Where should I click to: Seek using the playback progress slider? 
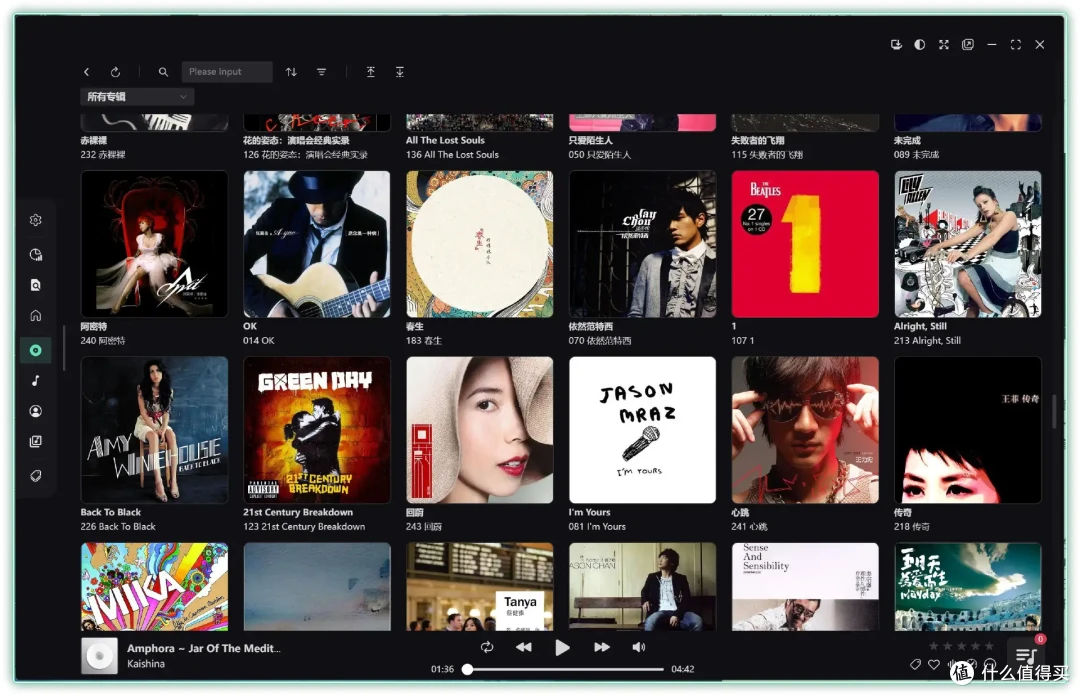point(565,669)
